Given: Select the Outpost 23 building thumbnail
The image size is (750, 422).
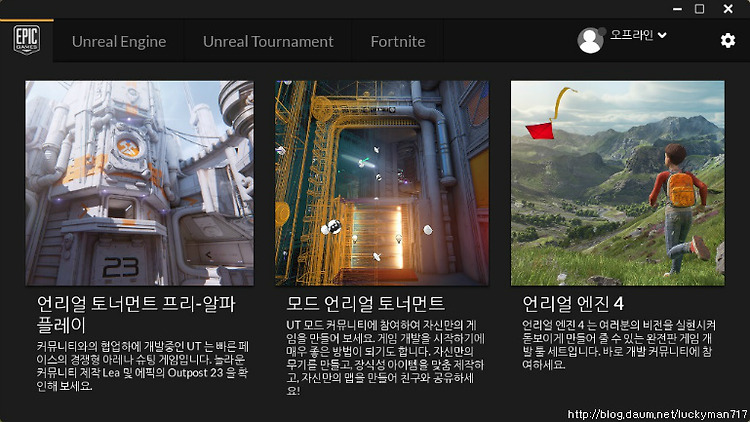Looking at the screenshot, I should coord(140,183).
